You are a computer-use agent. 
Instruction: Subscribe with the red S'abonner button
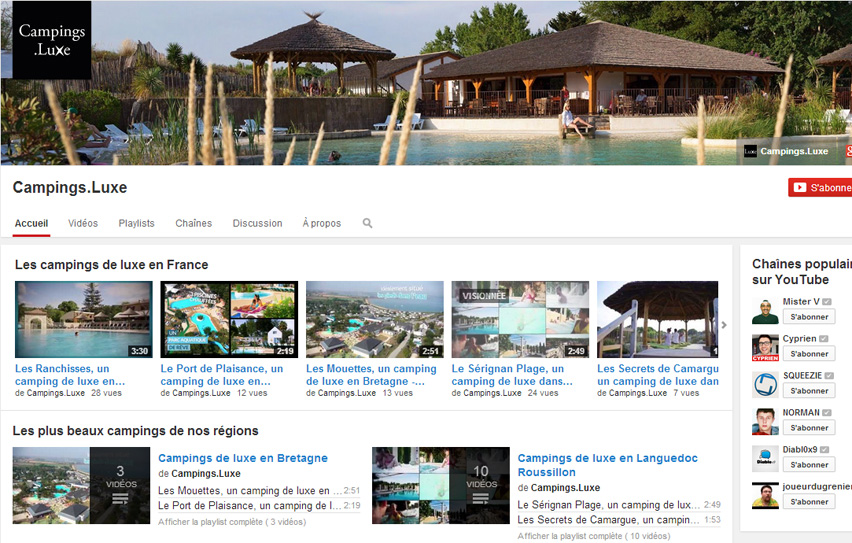[x=820, y=188]
